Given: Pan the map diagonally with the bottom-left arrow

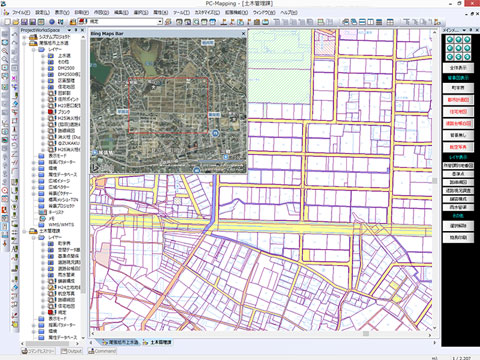Looking at the screenshot, I should pyautogui.click(x=450, y=57).
